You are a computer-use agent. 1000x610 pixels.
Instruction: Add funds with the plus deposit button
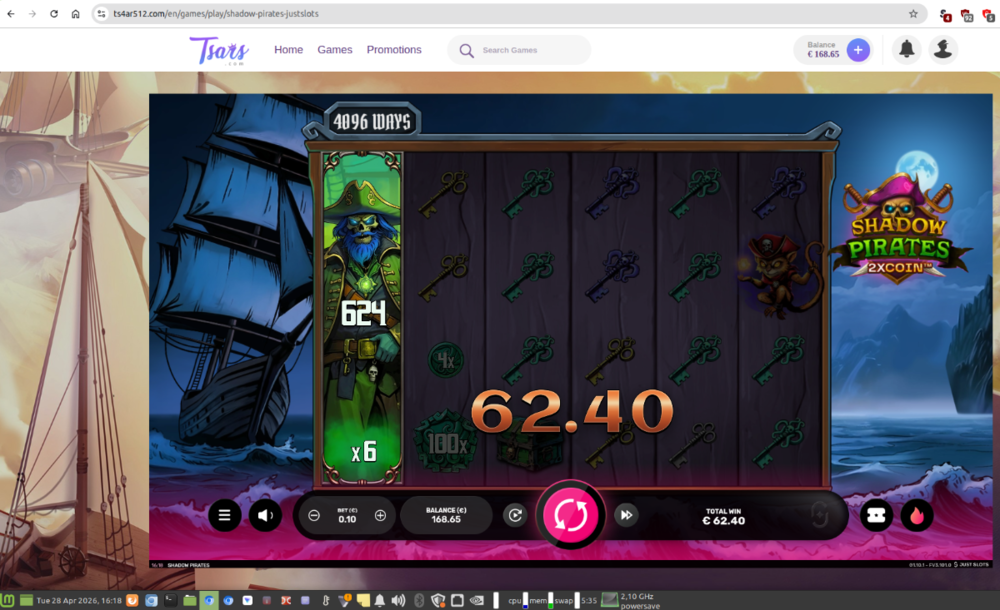(x=858, y=50)
